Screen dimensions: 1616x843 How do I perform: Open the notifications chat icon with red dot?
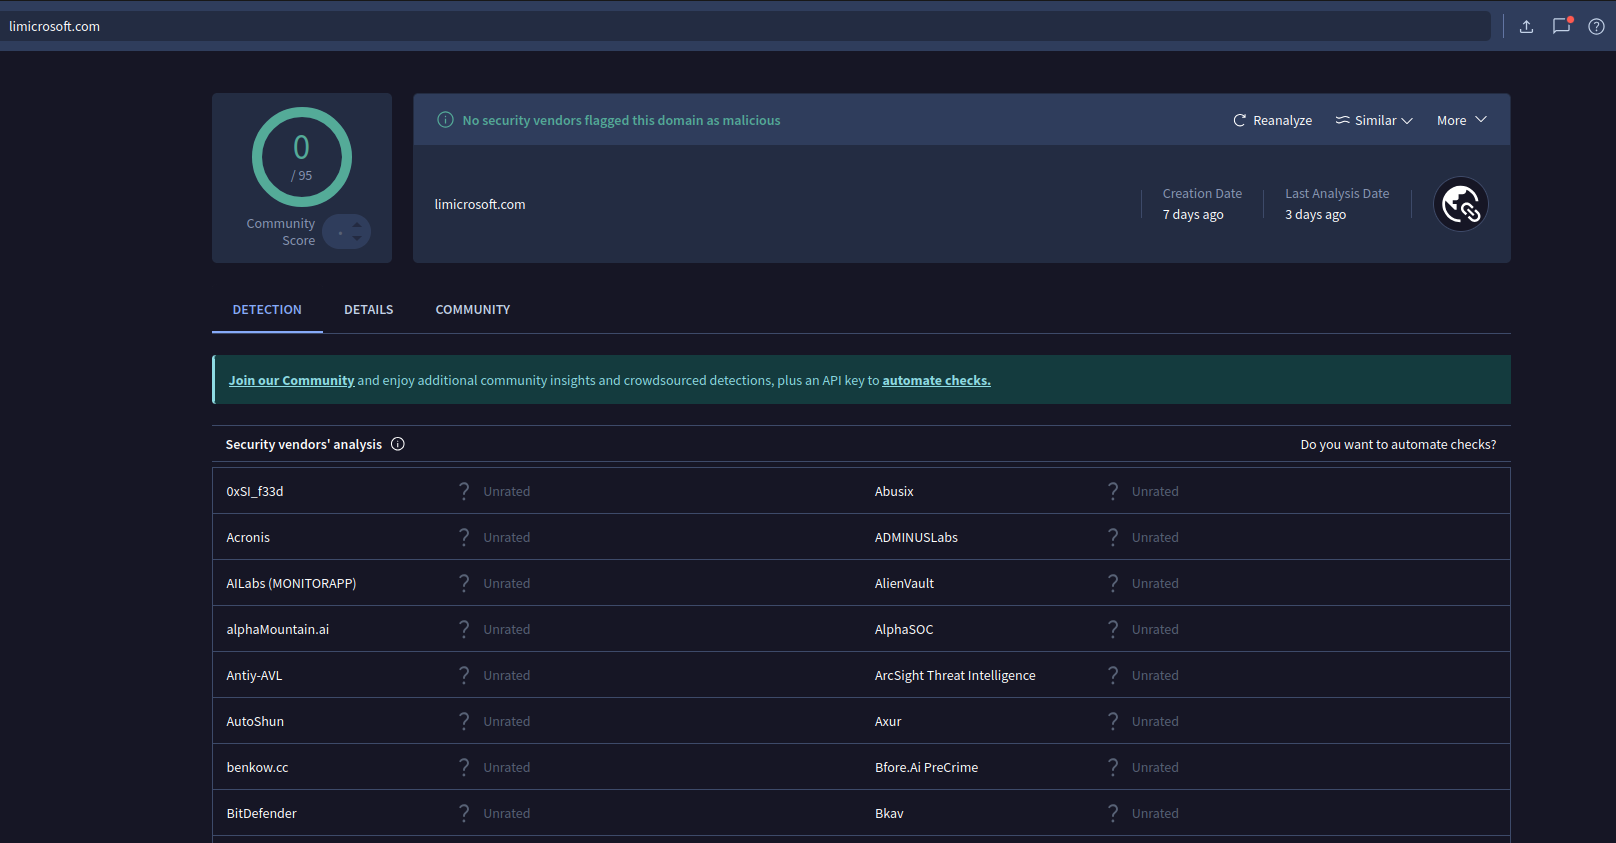tap(1561, 26)
